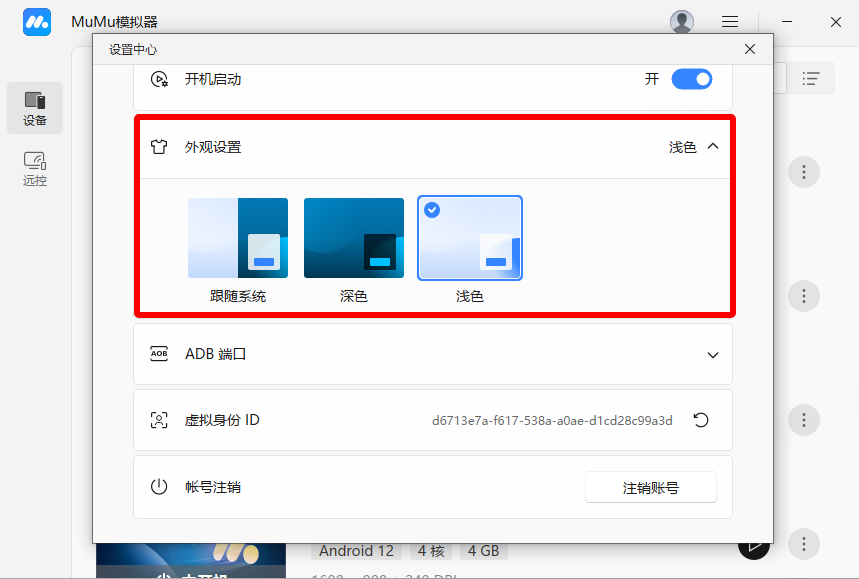Select the 跟随系统 theme option
The width and height of the screenshot is (859, 579).
point(238,238)
